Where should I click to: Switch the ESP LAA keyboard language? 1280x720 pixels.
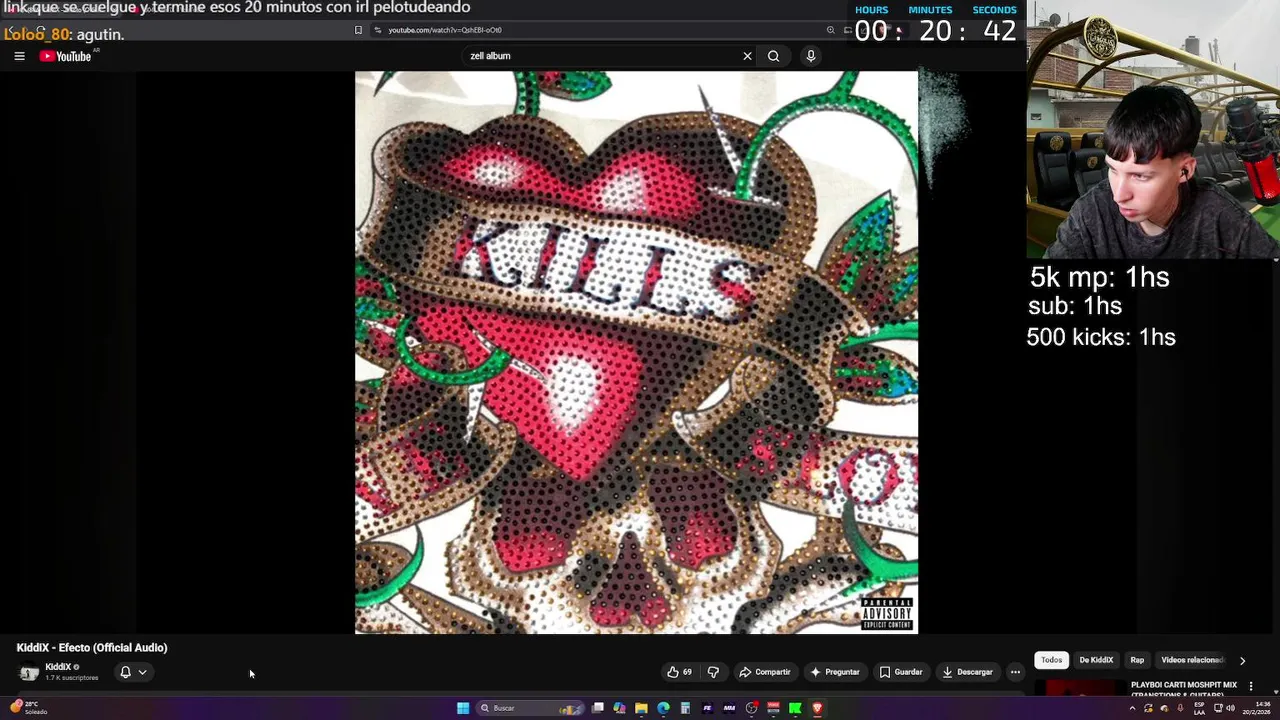(1199, 708)
